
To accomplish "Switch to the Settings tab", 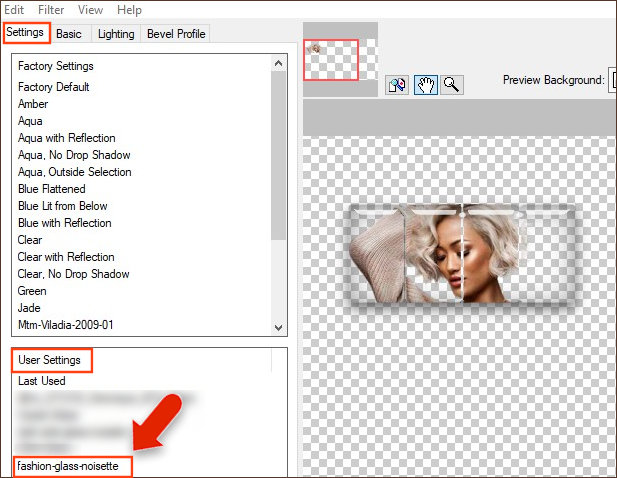I will tap(25, 32).
